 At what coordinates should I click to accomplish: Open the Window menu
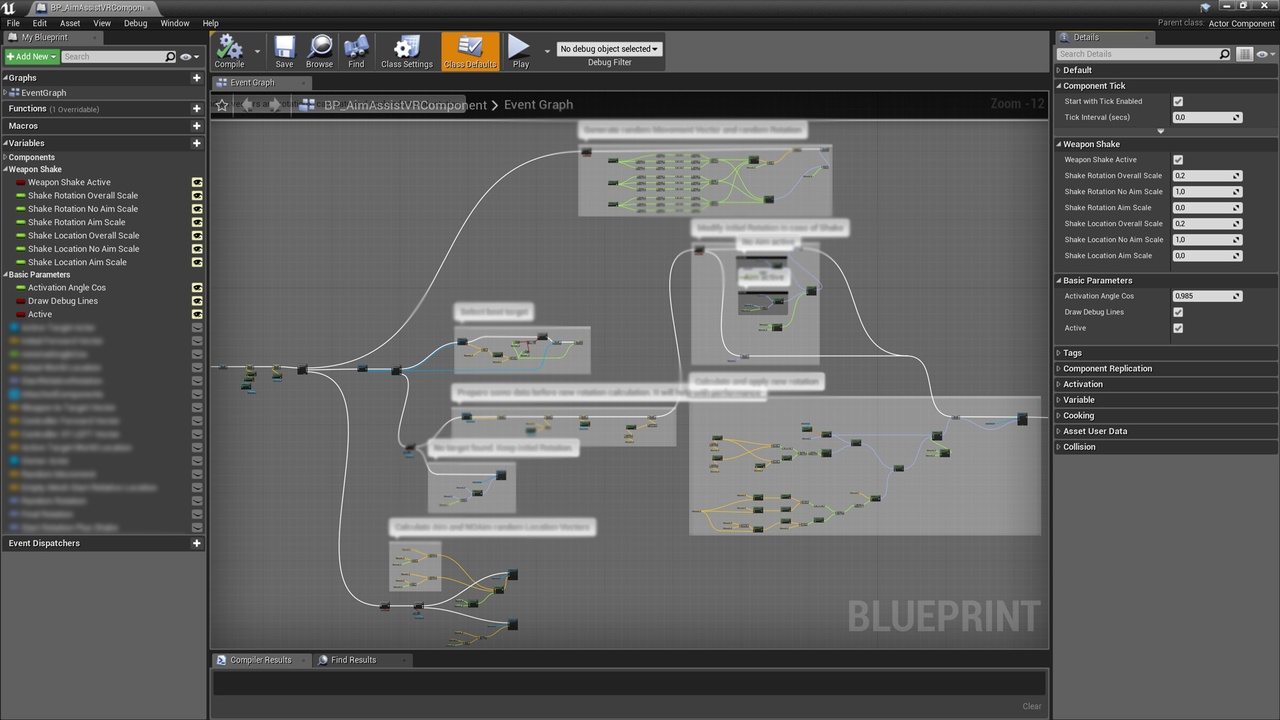click(174, 23)
